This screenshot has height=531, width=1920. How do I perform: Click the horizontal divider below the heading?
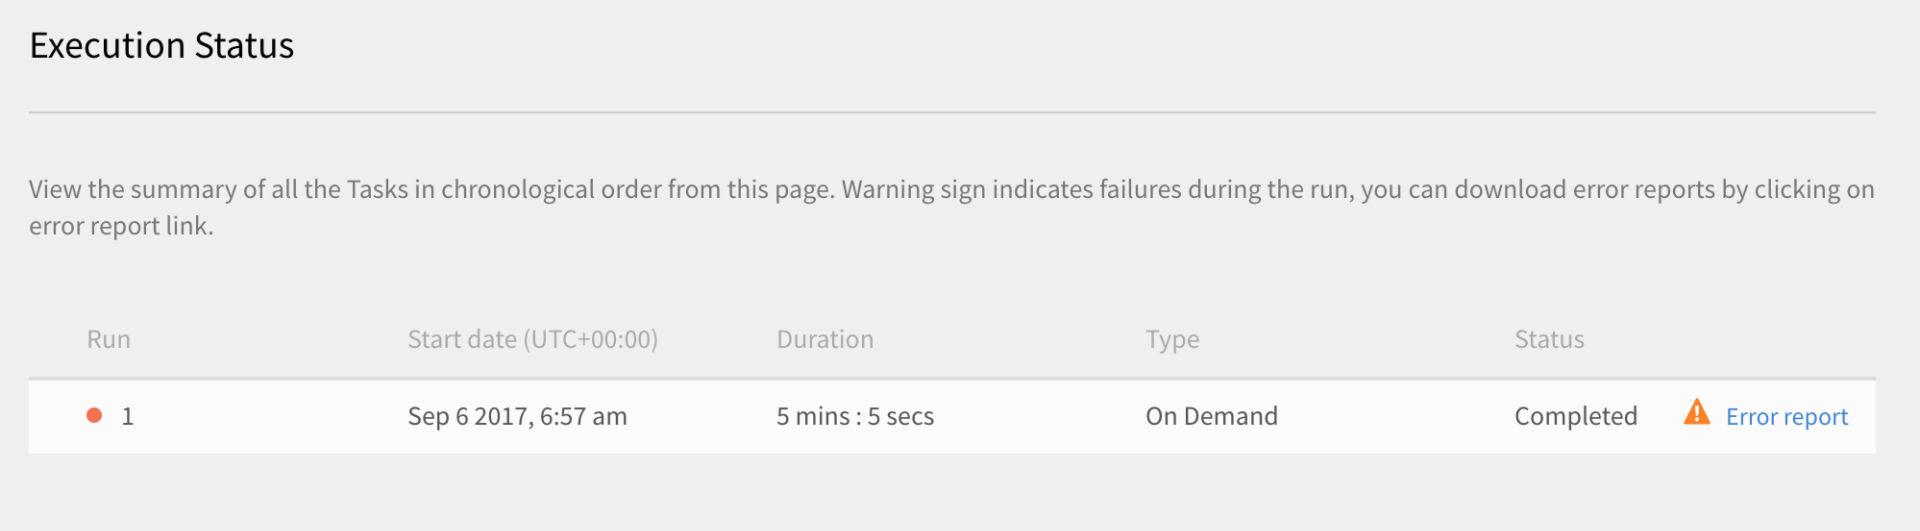950,112
